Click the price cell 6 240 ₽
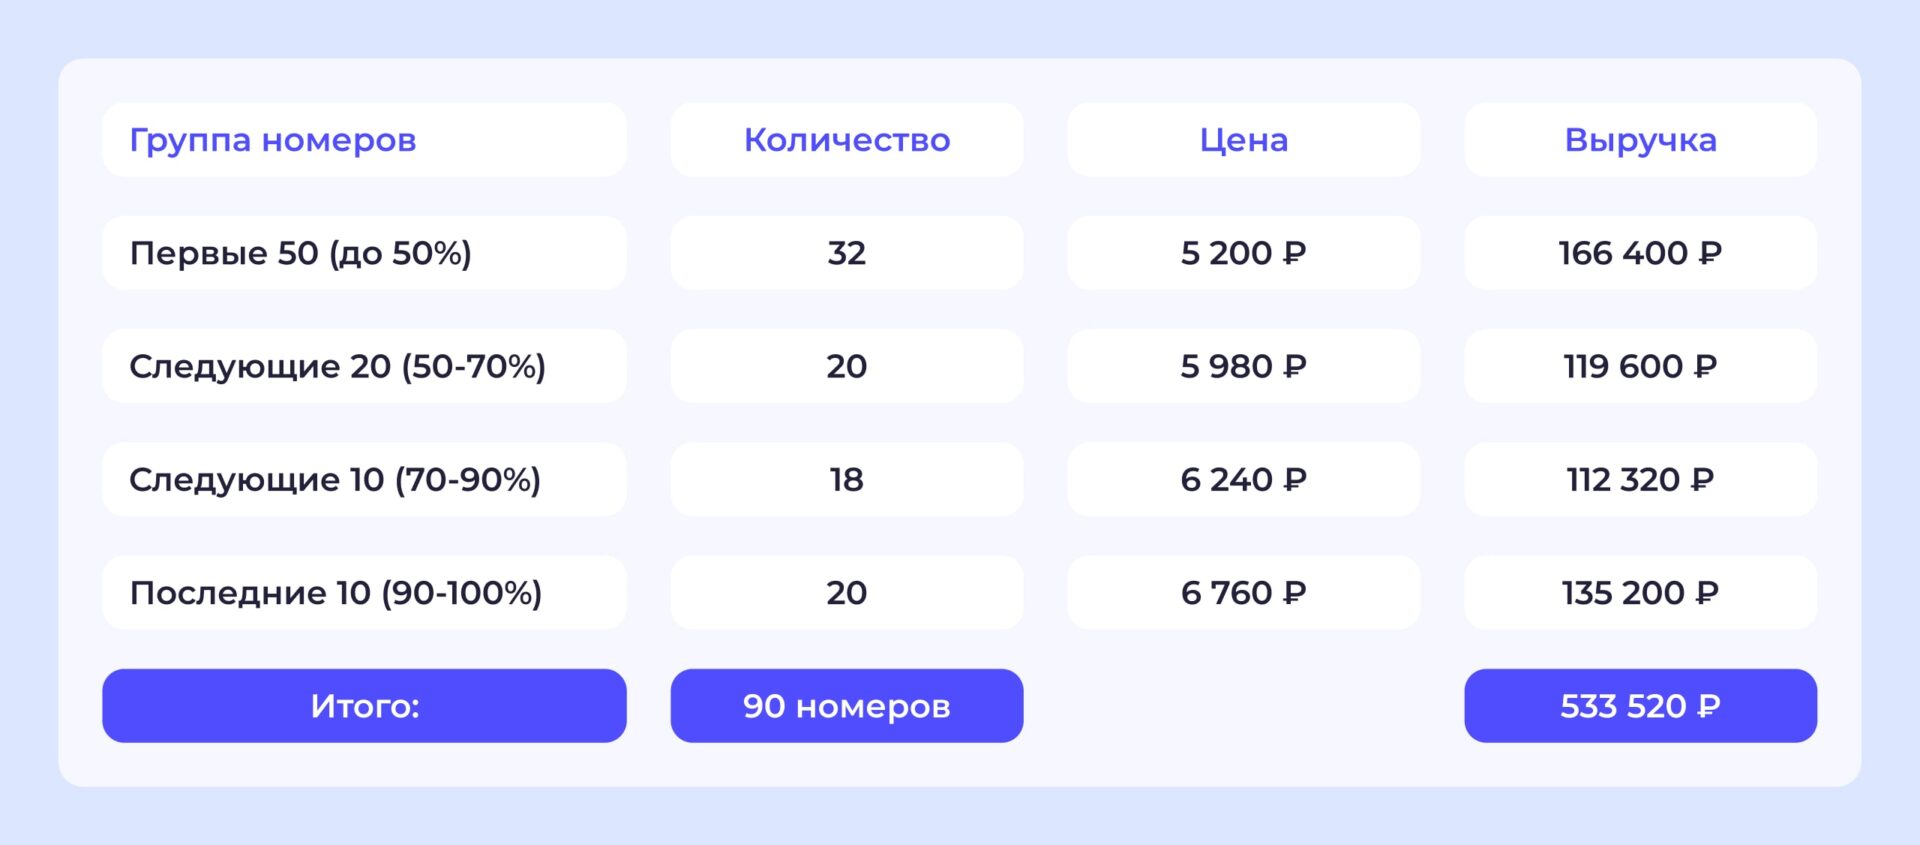Viewport: 1920px width, 845px height. pyautogui.click(x=1243, y=480)
